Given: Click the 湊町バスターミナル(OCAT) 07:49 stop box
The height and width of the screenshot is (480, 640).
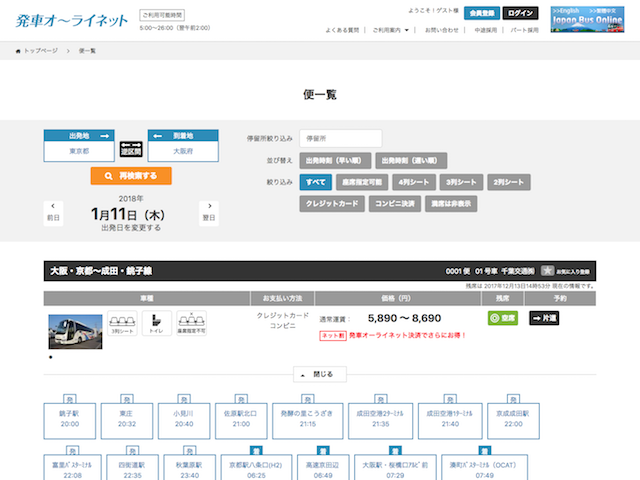Looking at the screenshot, I should pos(484,468).
